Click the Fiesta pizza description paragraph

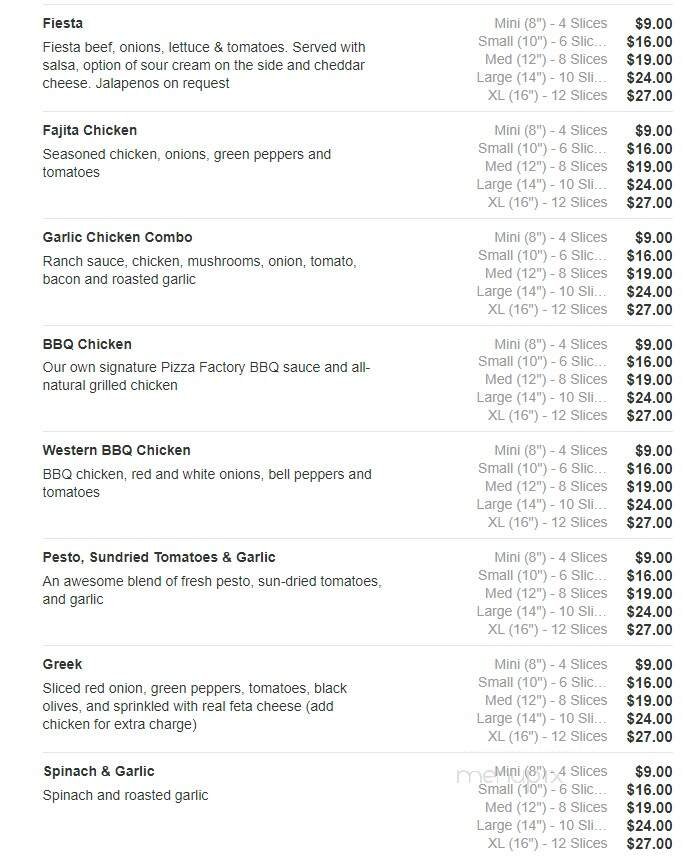(x=204, y=65)
